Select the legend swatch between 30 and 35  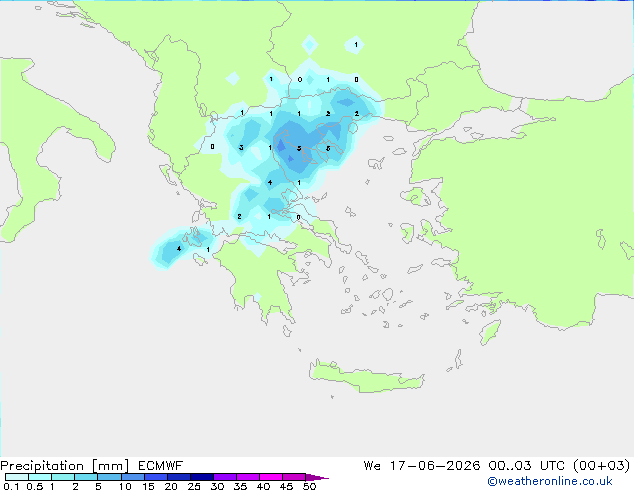(224, 477)
